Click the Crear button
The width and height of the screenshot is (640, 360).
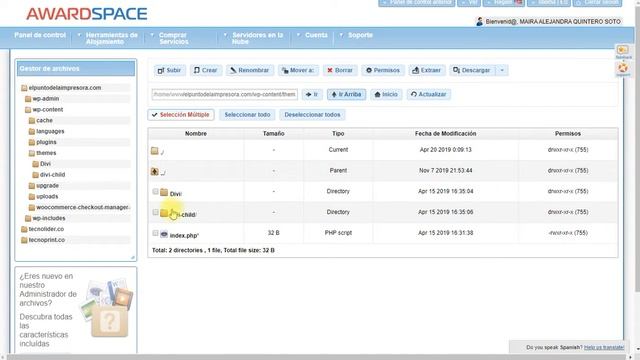[206, 70]
